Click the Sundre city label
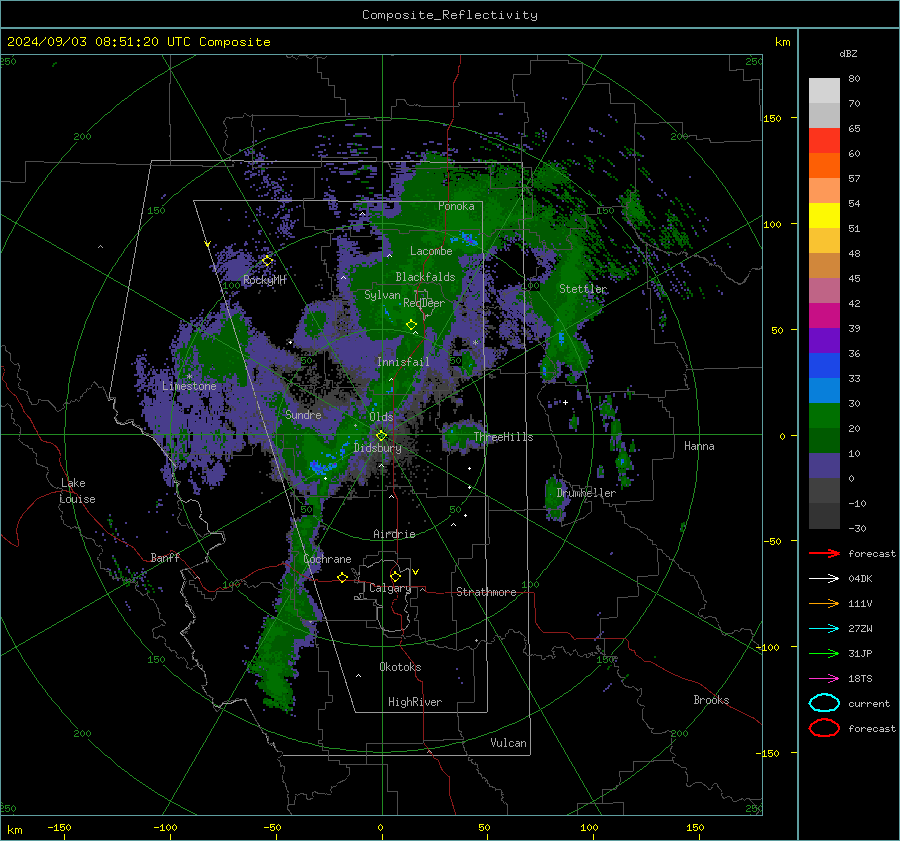 303,414
